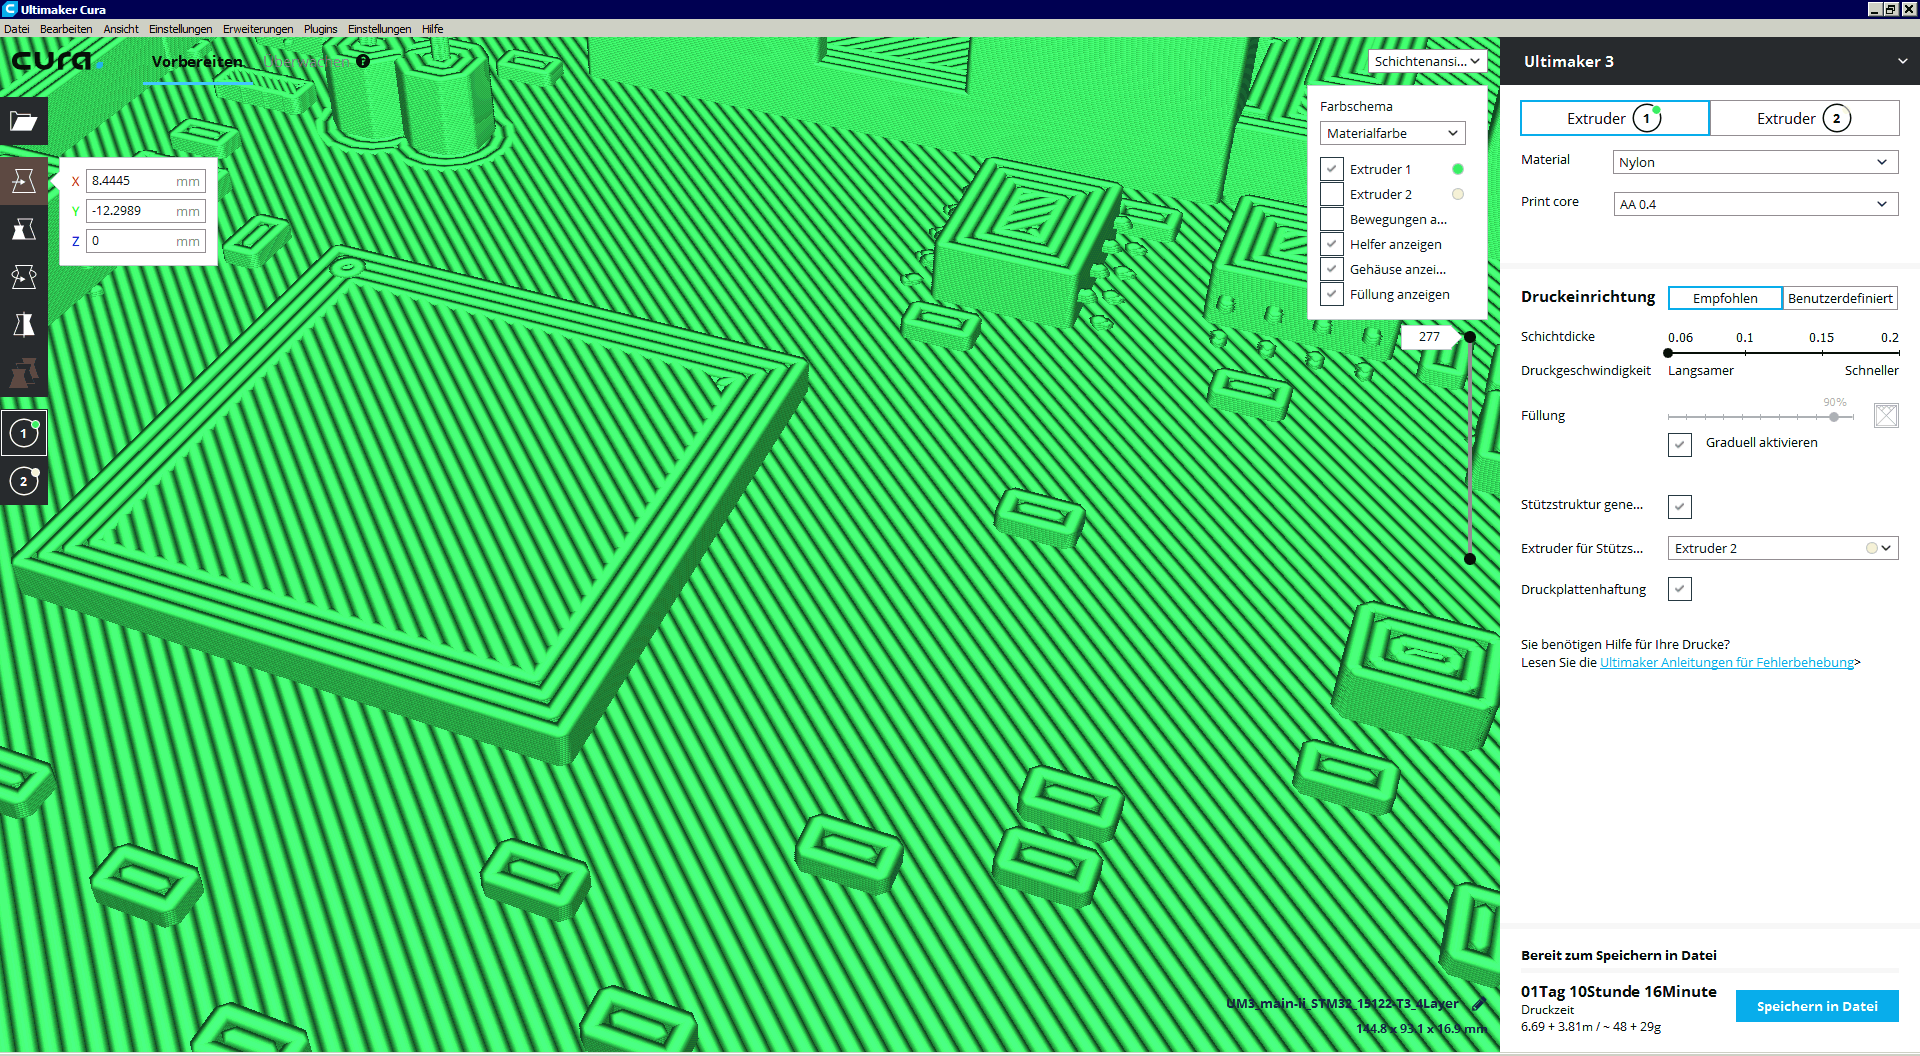Select the Move tool icon
This screenshot has width=1920, height=1056.
(24, 181)
